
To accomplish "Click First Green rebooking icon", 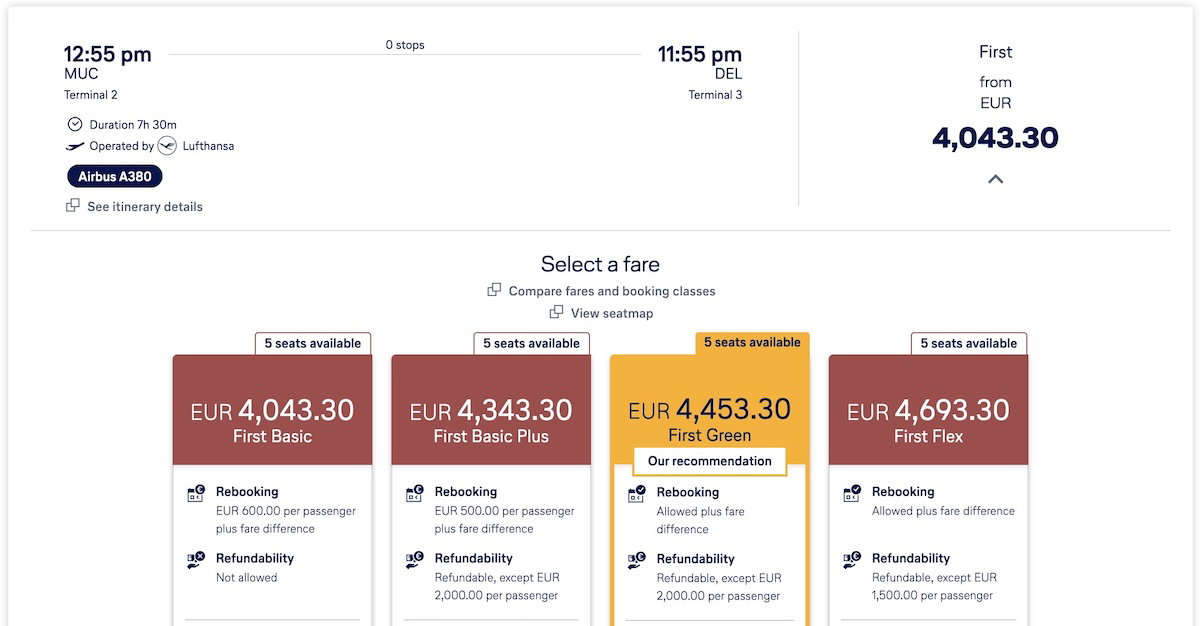I will click(638, 494).
